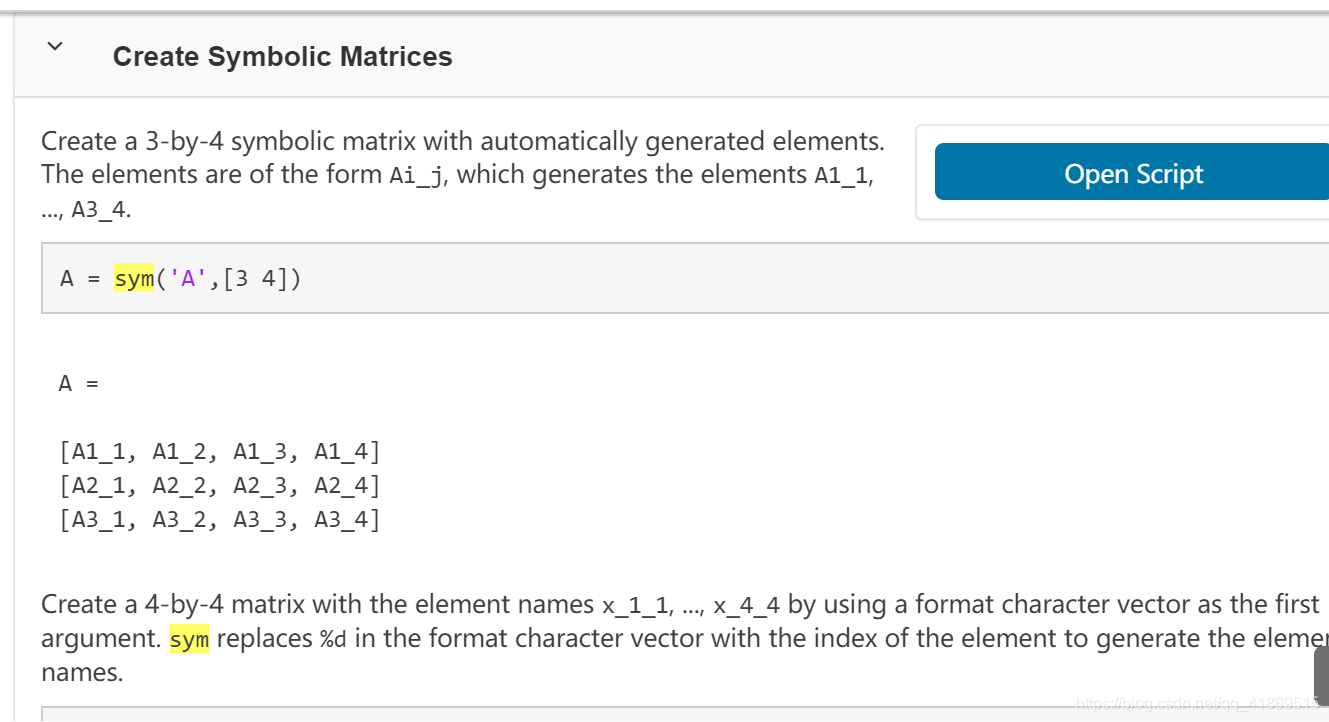Click the first output row starting with A1_1

[220, 452]
